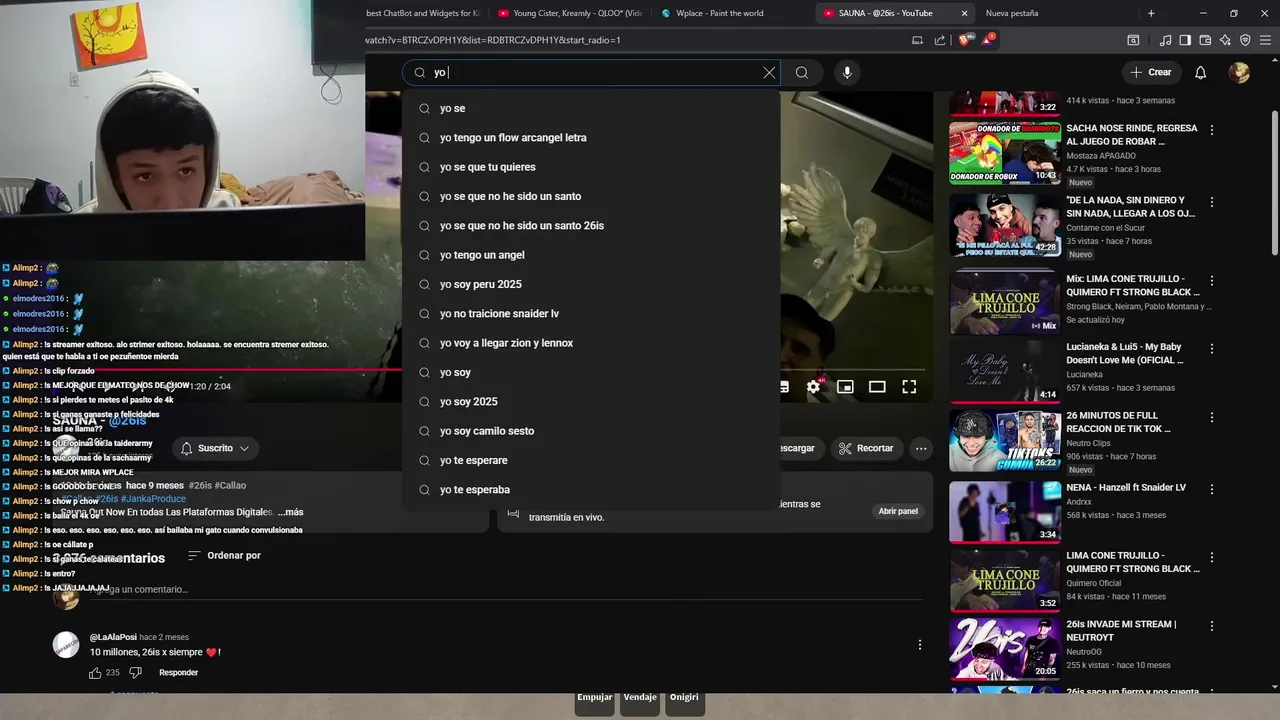This screenshot has width=1280, height=720.
Task: Select suggestion 'yo tengo un flow arcangel letra'
Action: tap(591, 137)
